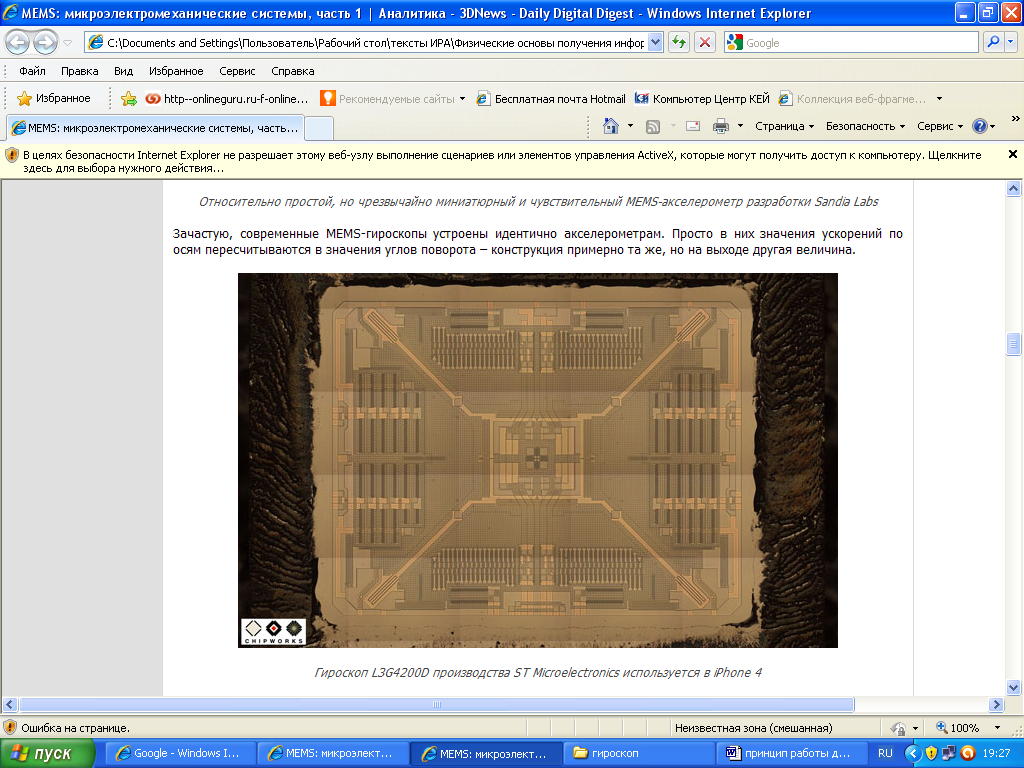Expand Коллекция веб-фрагментов dropdown arrow
Image resolution: width=1024 pixels, height=768 pixels.
point(939,99)
